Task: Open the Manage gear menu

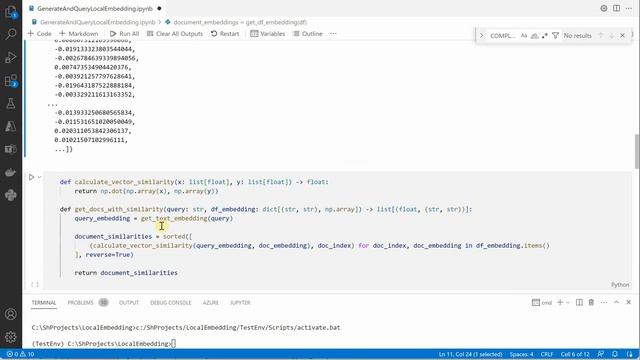Action: [x=11, y=337]
